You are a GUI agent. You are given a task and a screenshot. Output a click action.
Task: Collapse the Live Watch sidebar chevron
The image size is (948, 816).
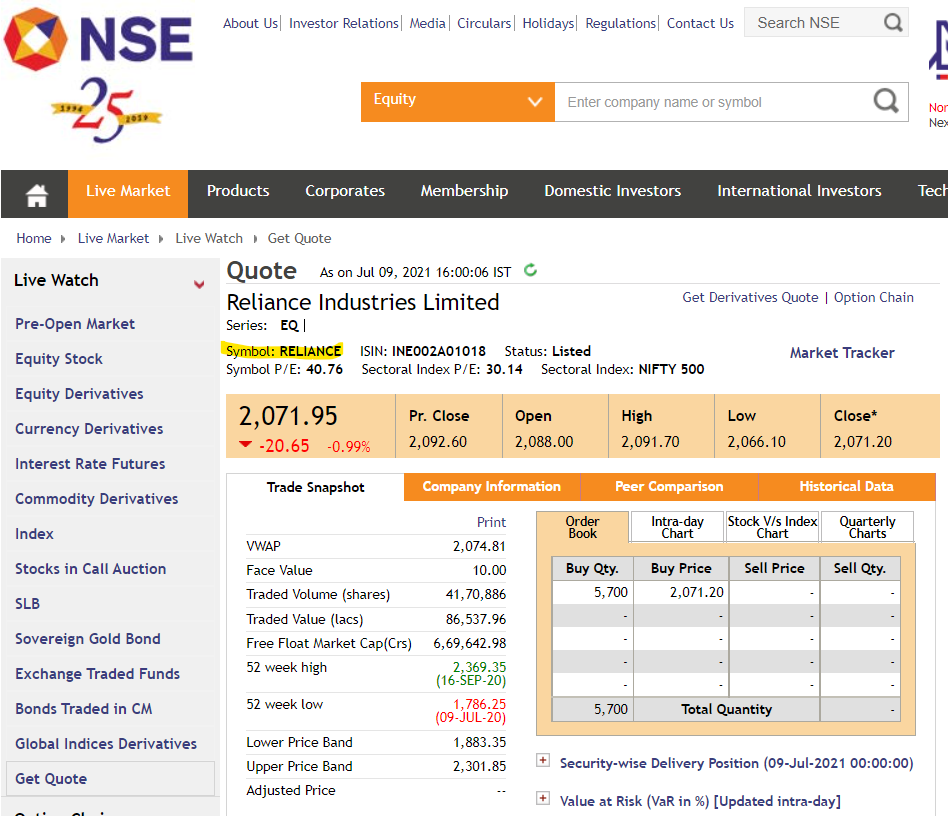pyautogui.click(x=199, y=283)
